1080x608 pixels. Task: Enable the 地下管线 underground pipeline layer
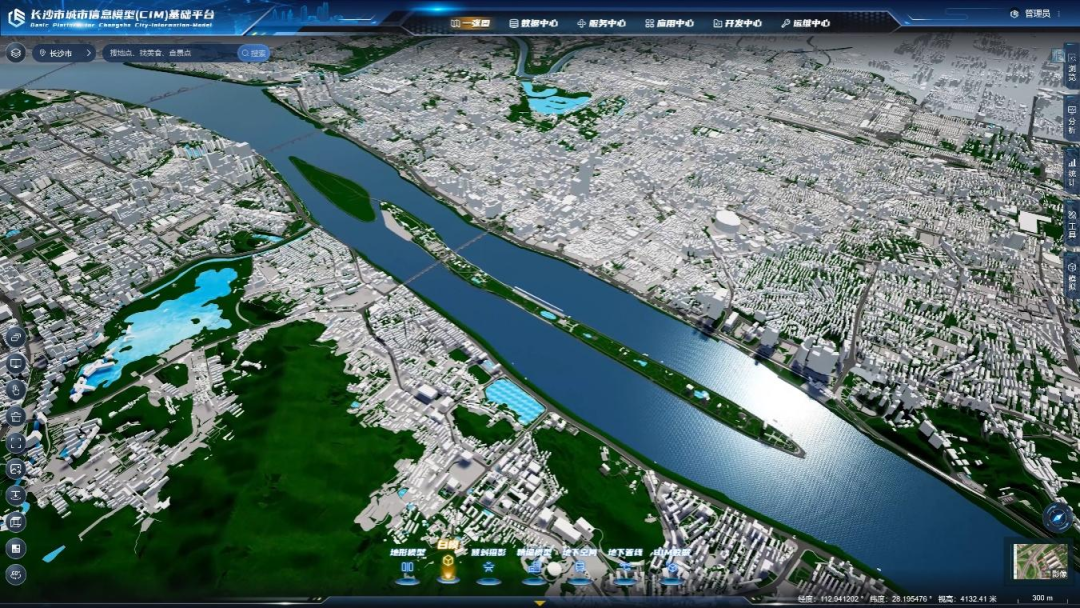[x=625, y=567]
